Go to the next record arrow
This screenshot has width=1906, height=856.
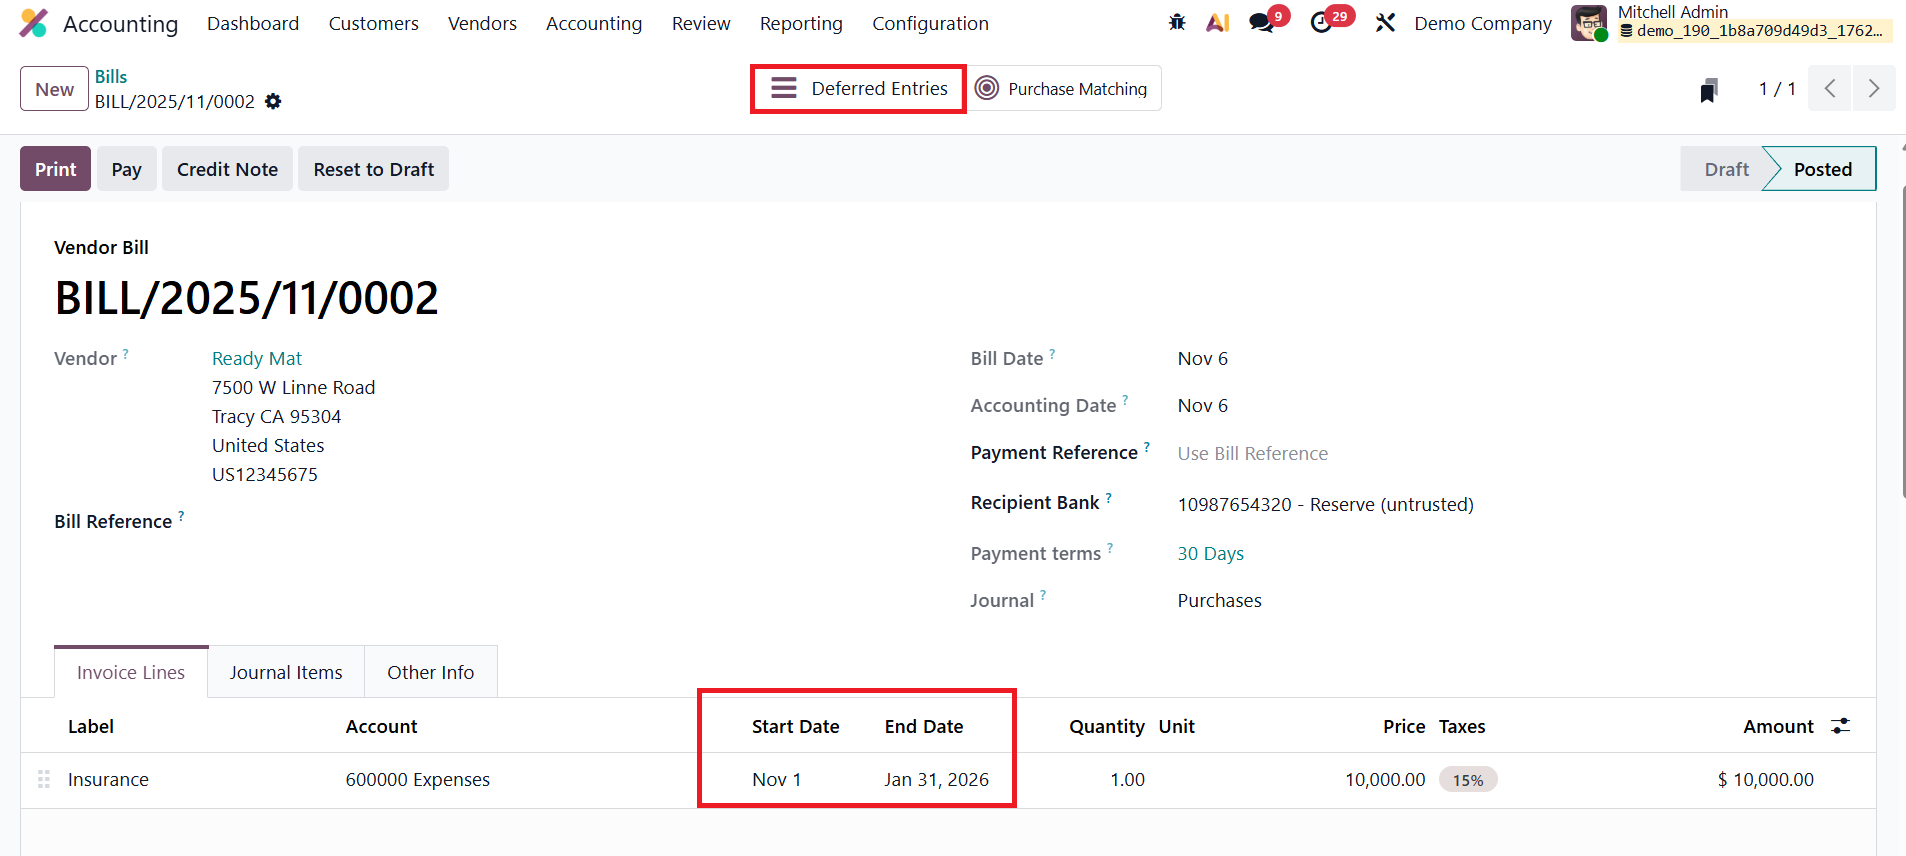pos(1873,89)
